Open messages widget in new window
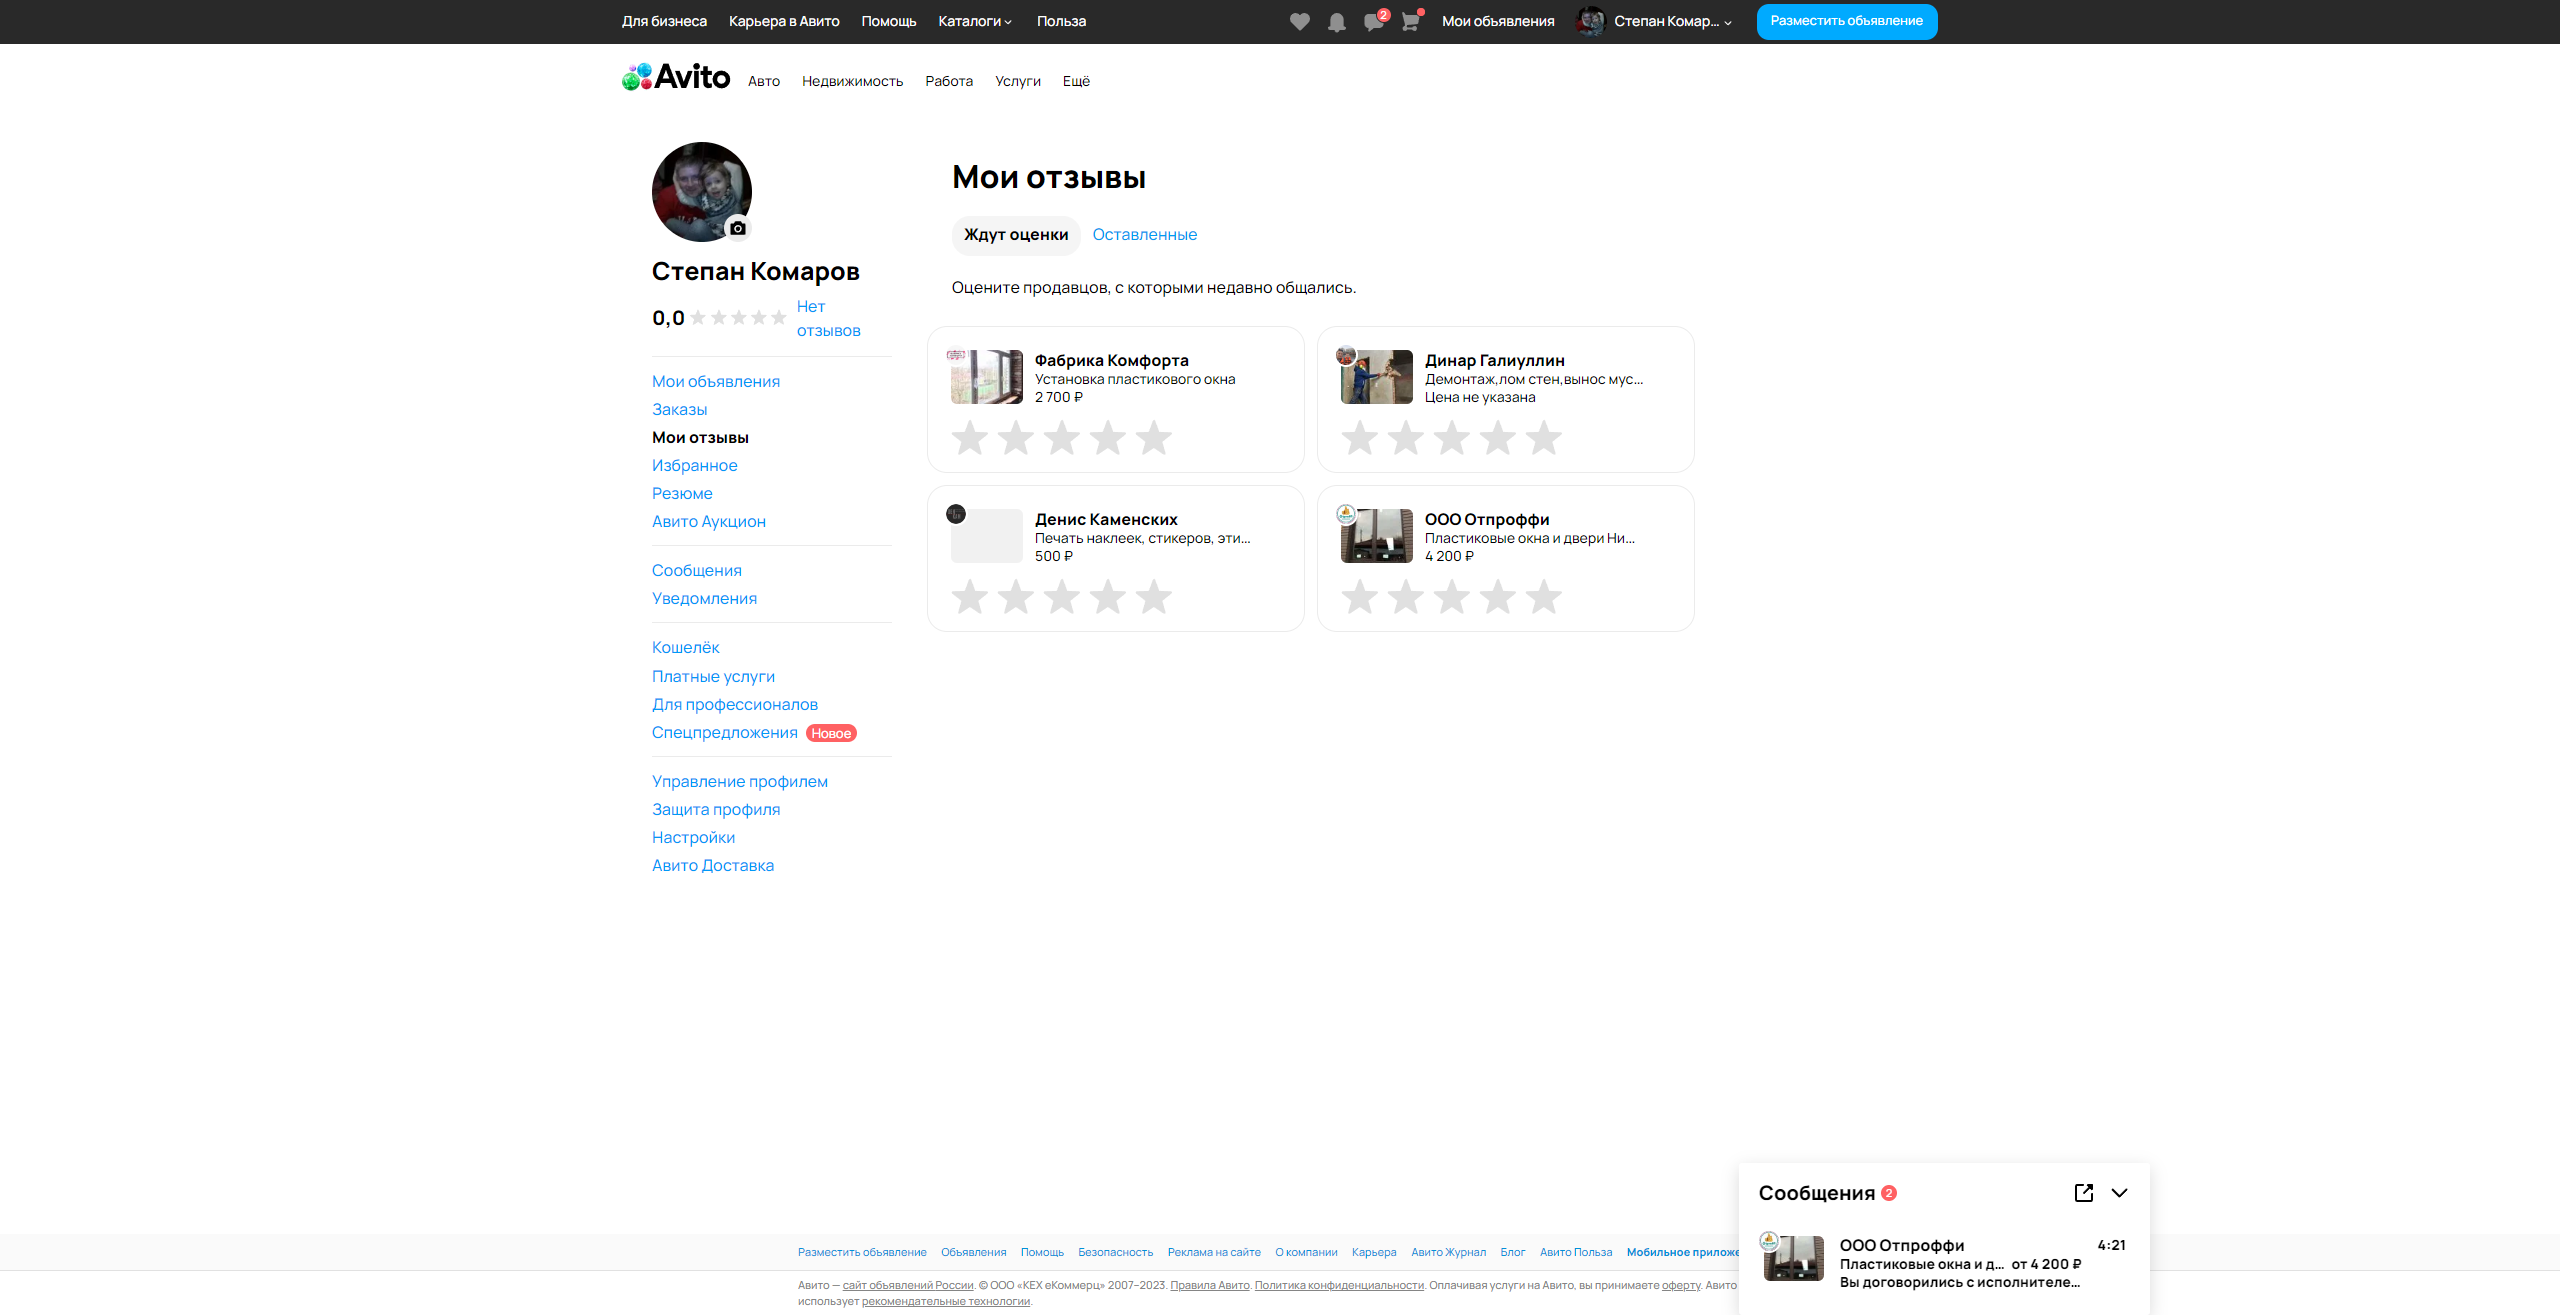 click(2084, 1192)
